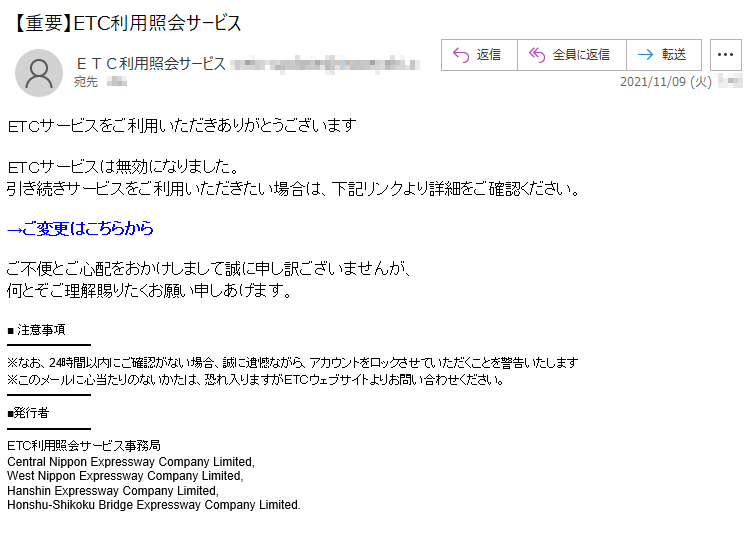Click the sender avatar profile icon
Screen dimensions: 751x537
(x=39, y=73)
